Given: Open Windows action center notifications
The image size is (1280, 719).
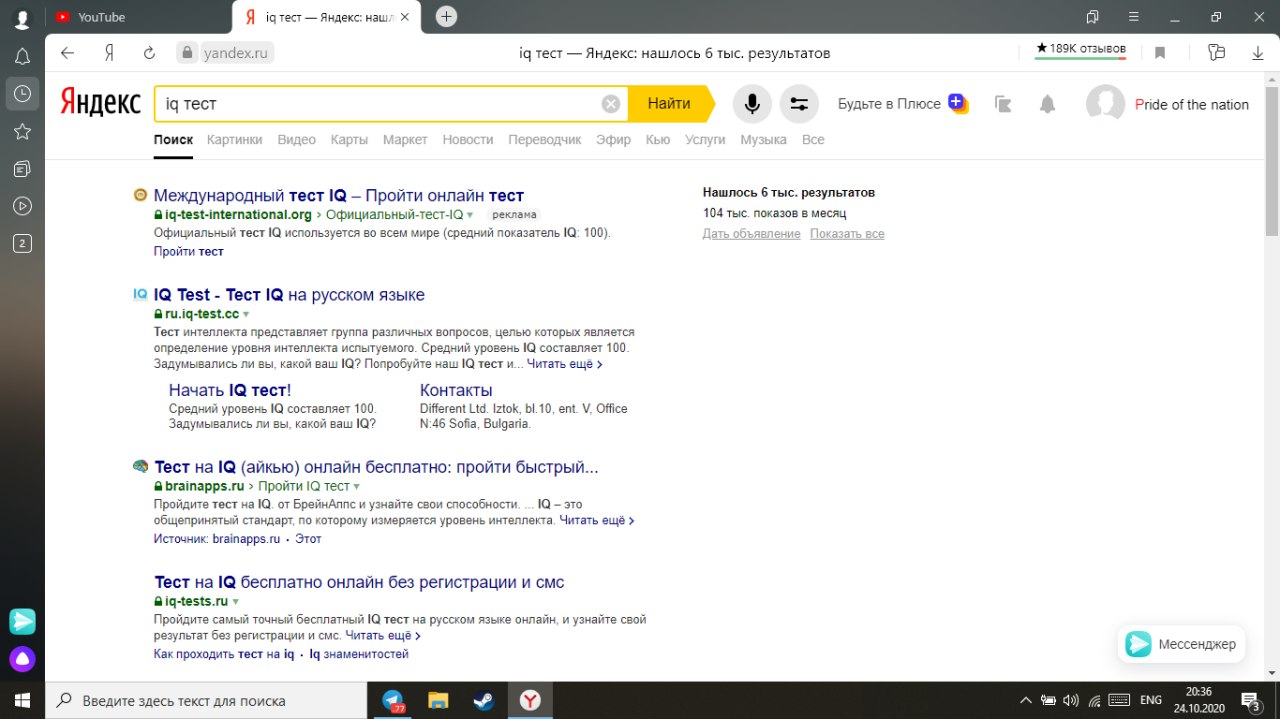Looking at the screenshot, I should (x=1250, y=700).
